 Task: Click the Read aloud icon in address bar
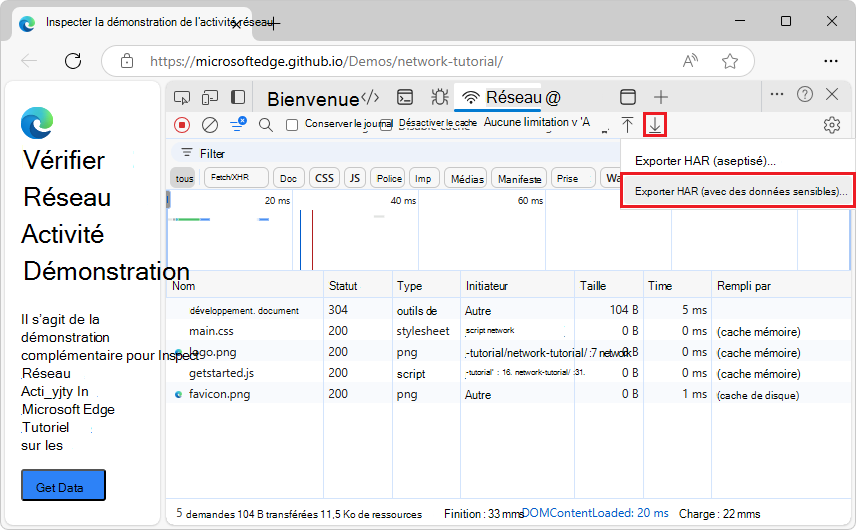click(690, 61)
